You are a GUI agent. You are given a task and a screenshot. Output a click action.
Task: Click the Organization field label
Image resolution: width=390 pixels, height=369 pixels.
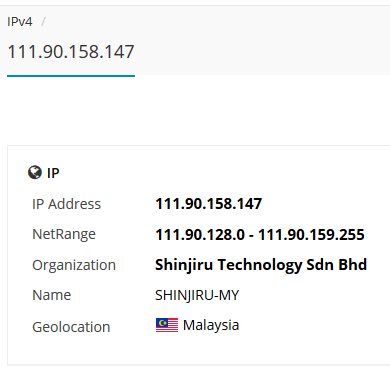[x=74, y=265]
